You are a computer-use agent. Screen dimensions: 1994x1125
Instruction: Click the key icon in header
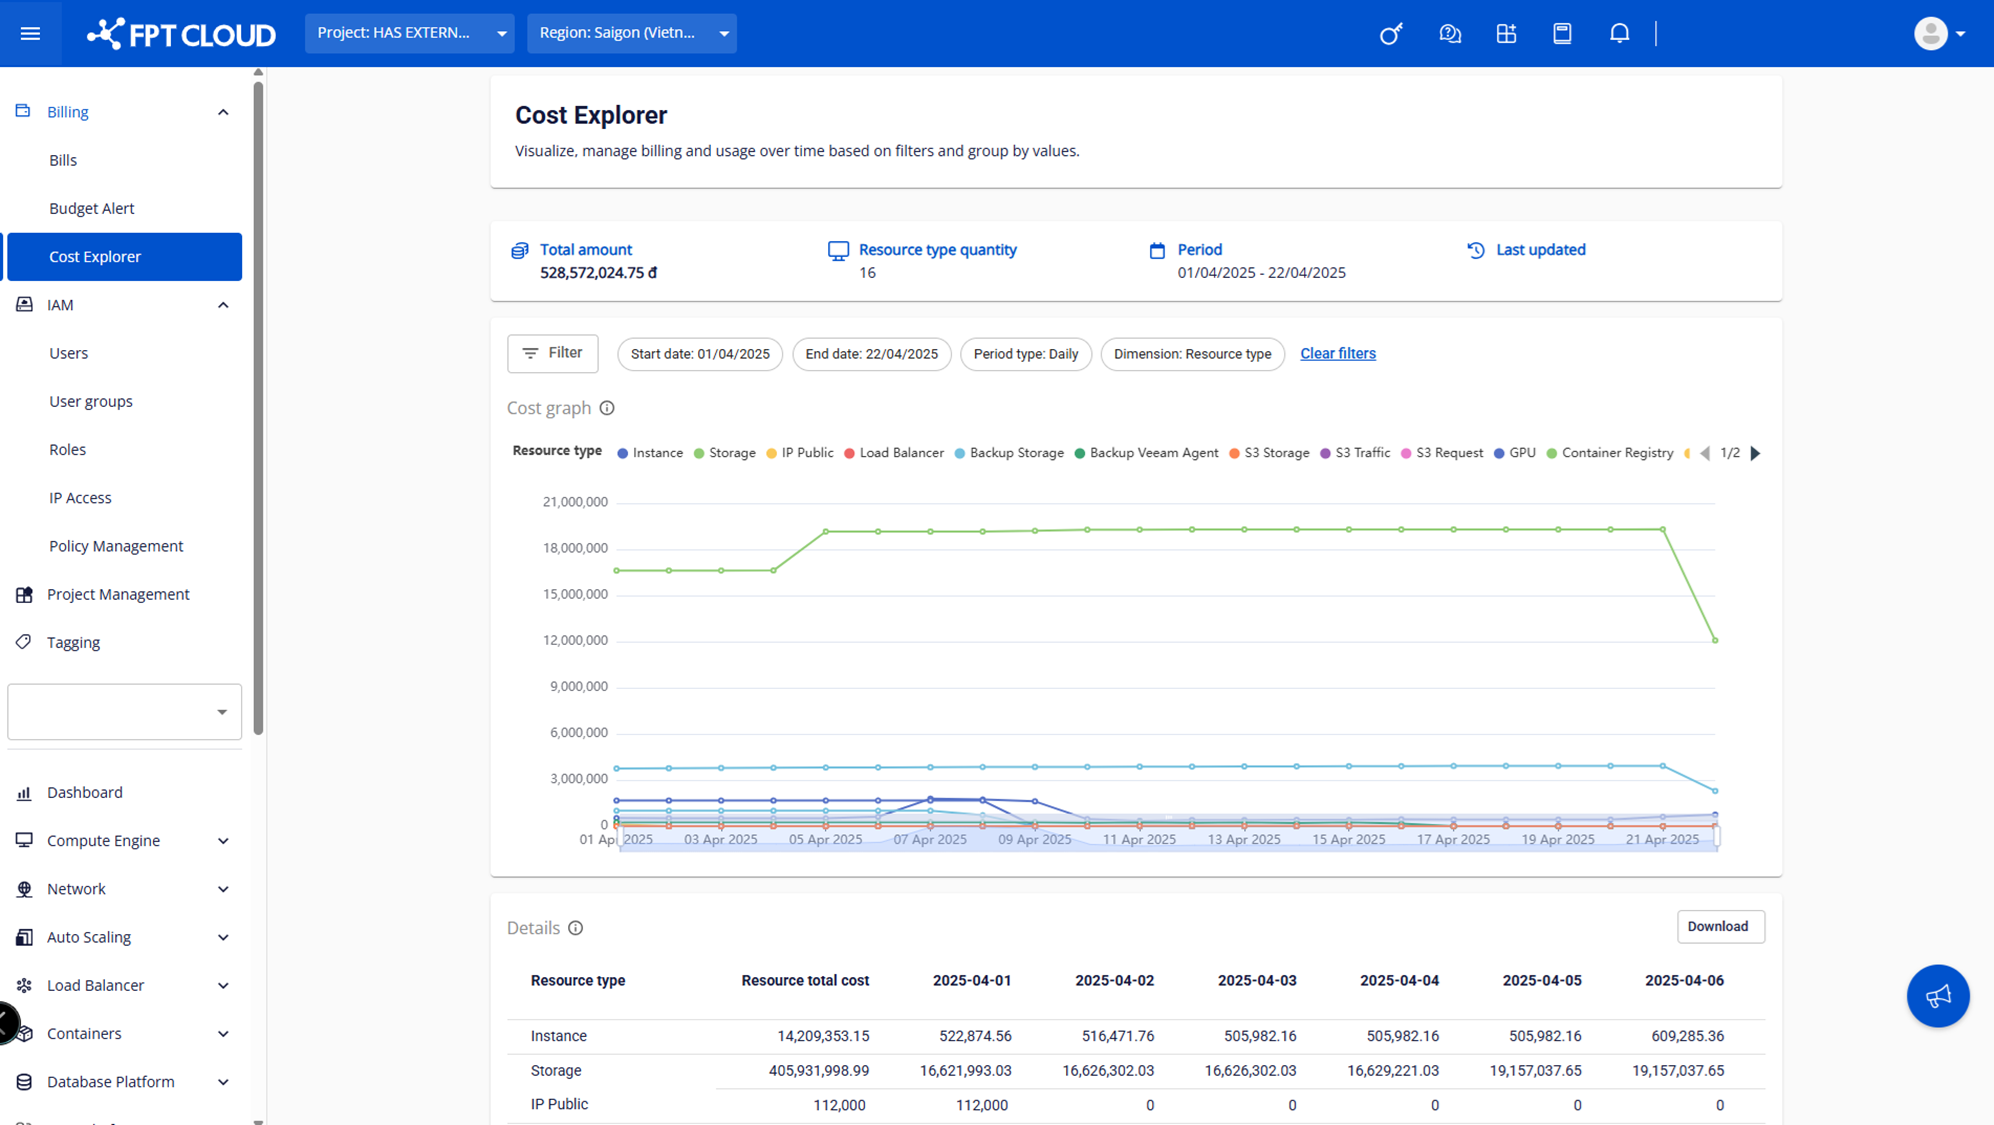pyautogui.click(x=1390, y=34)
